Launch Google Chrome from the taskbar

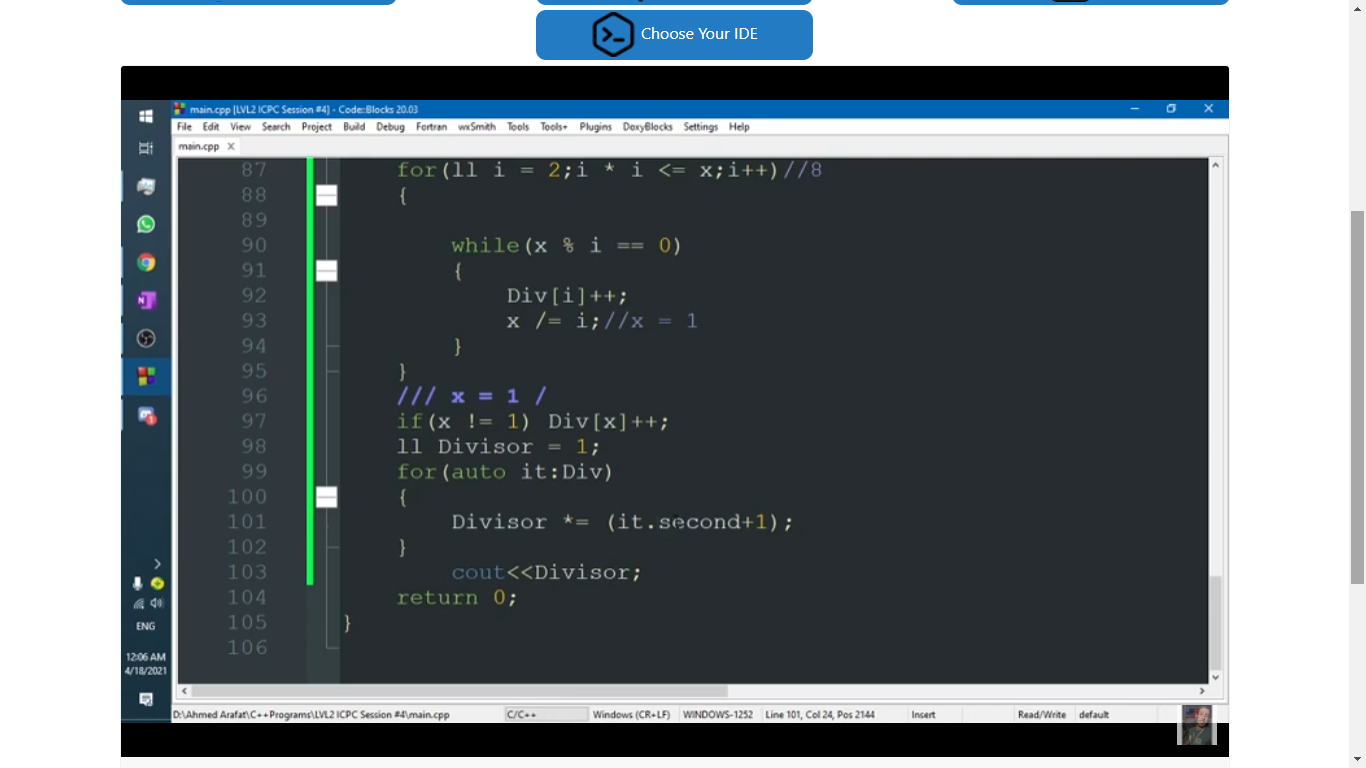(146, 262)
